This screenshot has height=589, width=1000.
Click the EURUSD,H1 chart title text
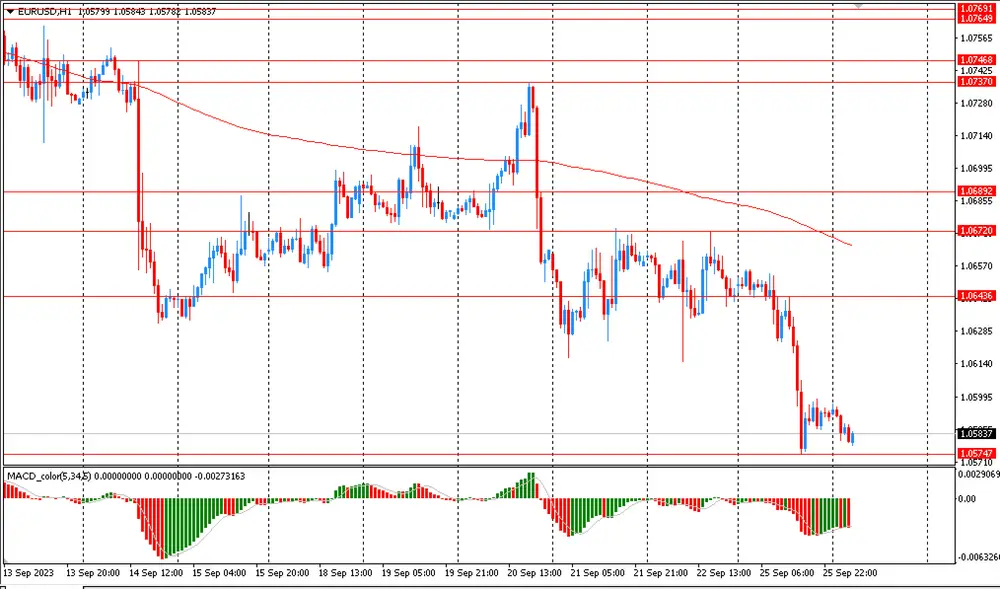(45, 12)
